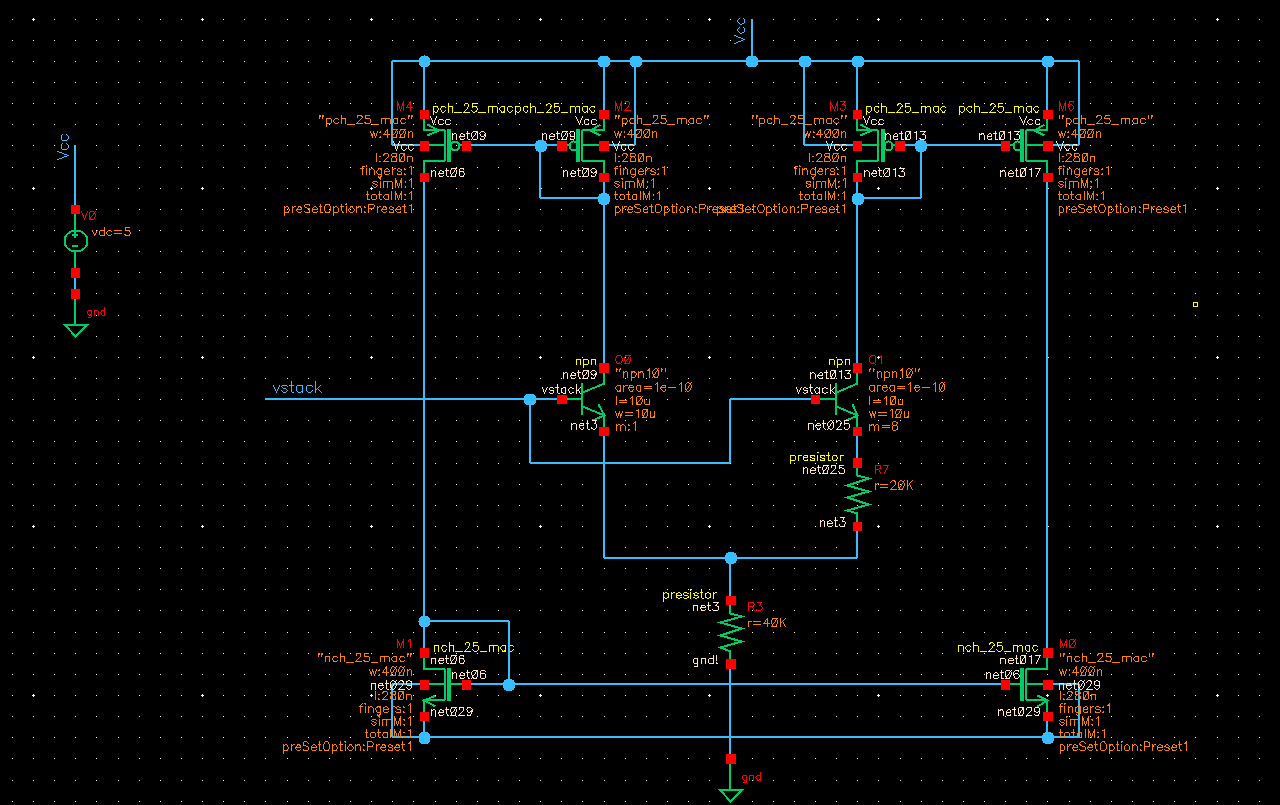Select the R7 resistor zigzag symbol
Viewport: 1280px width, 805px height.
coord(858,493)
